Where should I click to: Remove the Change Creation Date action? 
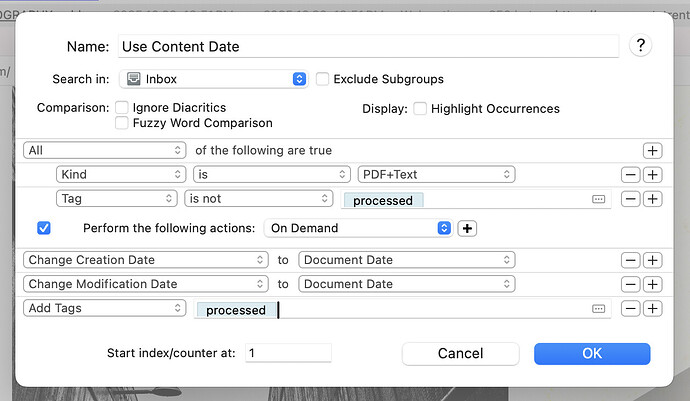click(x=630, y=260)
